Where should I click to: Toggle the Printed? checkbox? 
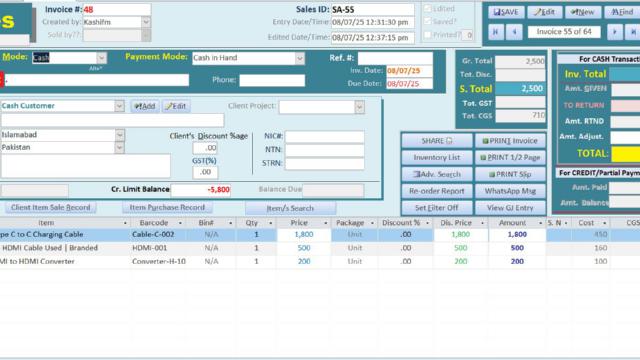pyautogui.click(x=428, y=35)
